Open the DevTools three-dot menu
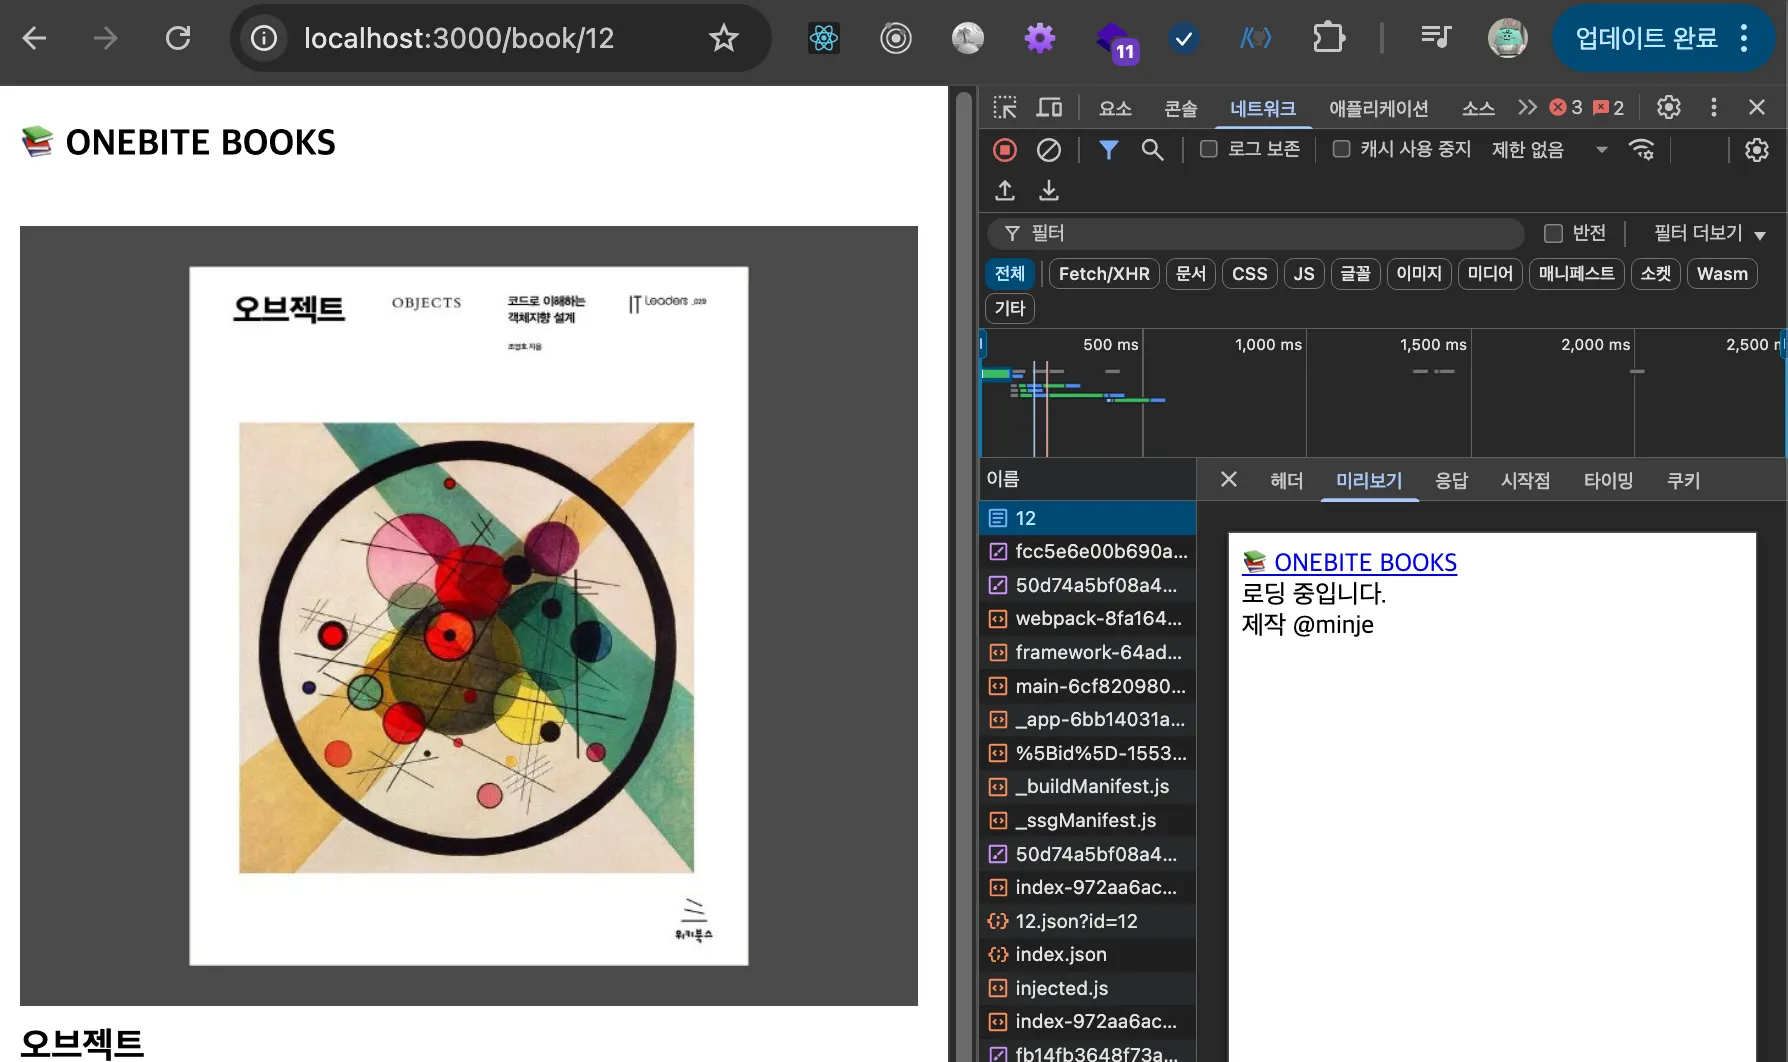1788x1062 pixels. (1714, 107)
